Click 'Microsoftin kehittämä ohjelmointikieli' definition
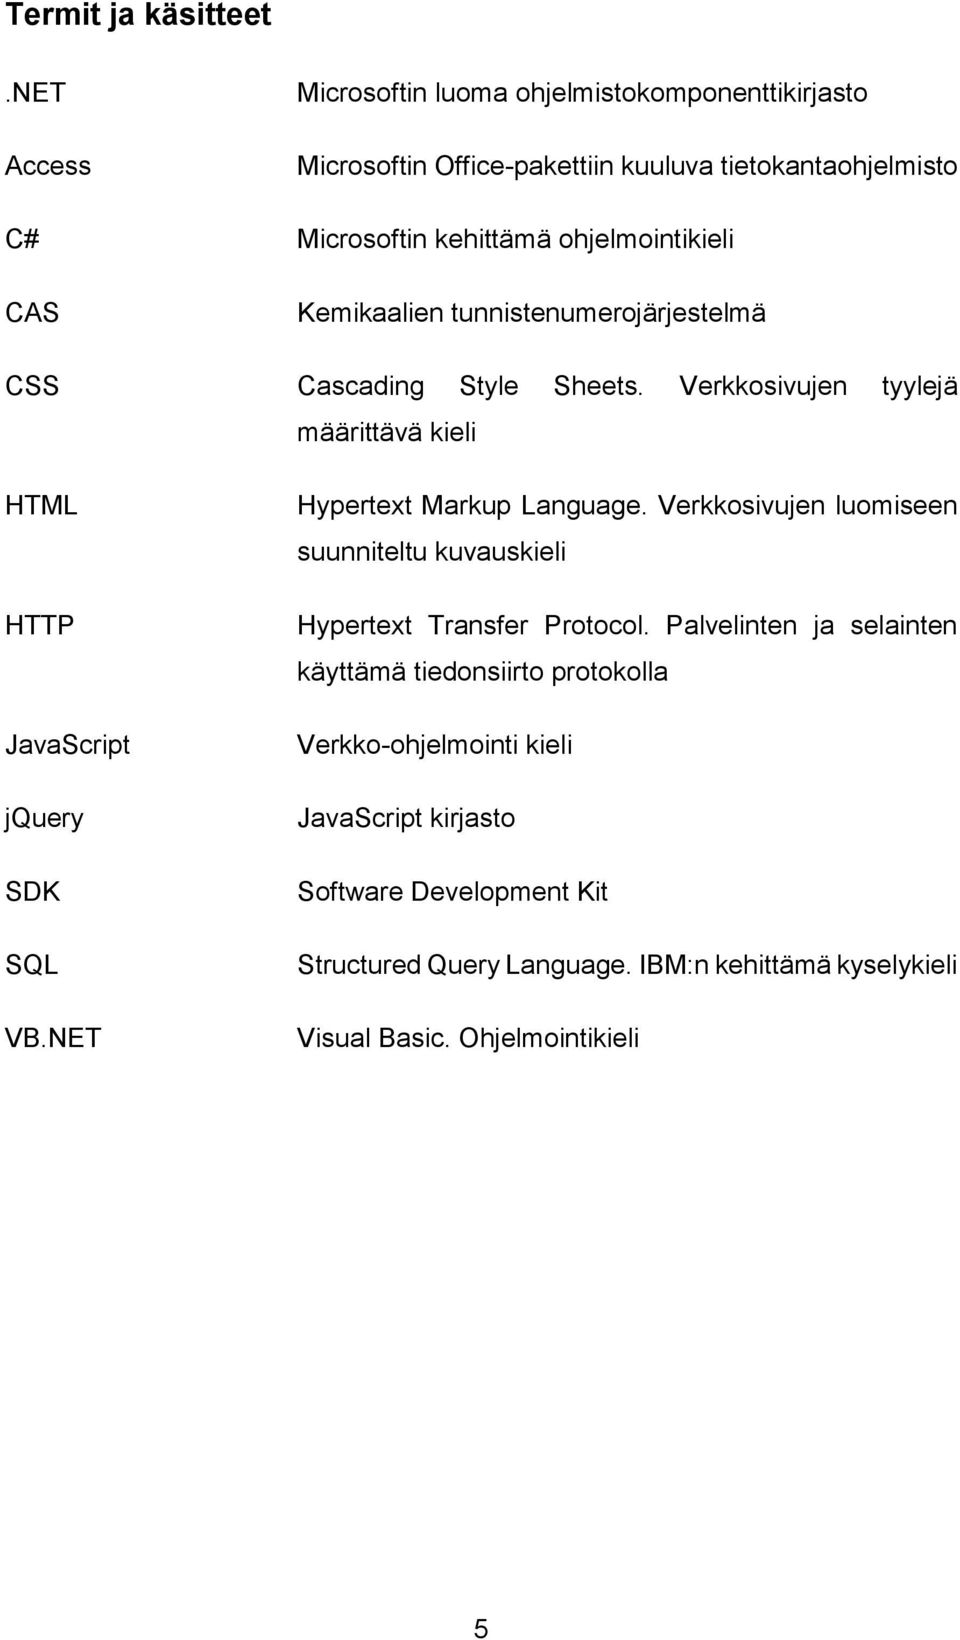960x1640 pixels. pos(515,238)
